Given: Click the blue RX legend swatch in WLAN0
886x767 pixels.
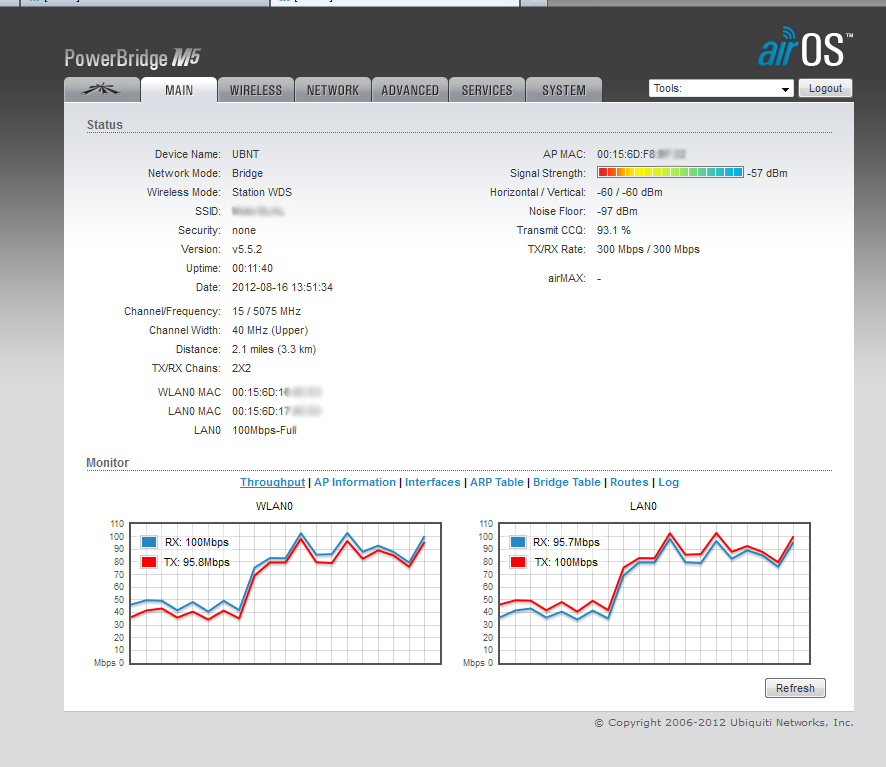Looking at the screenshot, I should pos(149,542).
